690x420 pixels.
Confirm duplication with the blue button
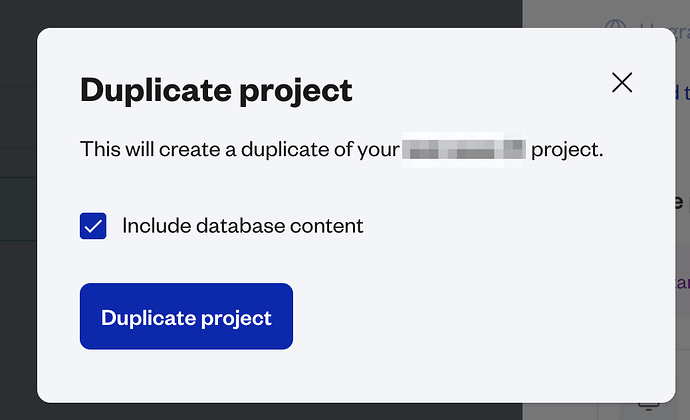pyautogui.click(x=186, y=316)
